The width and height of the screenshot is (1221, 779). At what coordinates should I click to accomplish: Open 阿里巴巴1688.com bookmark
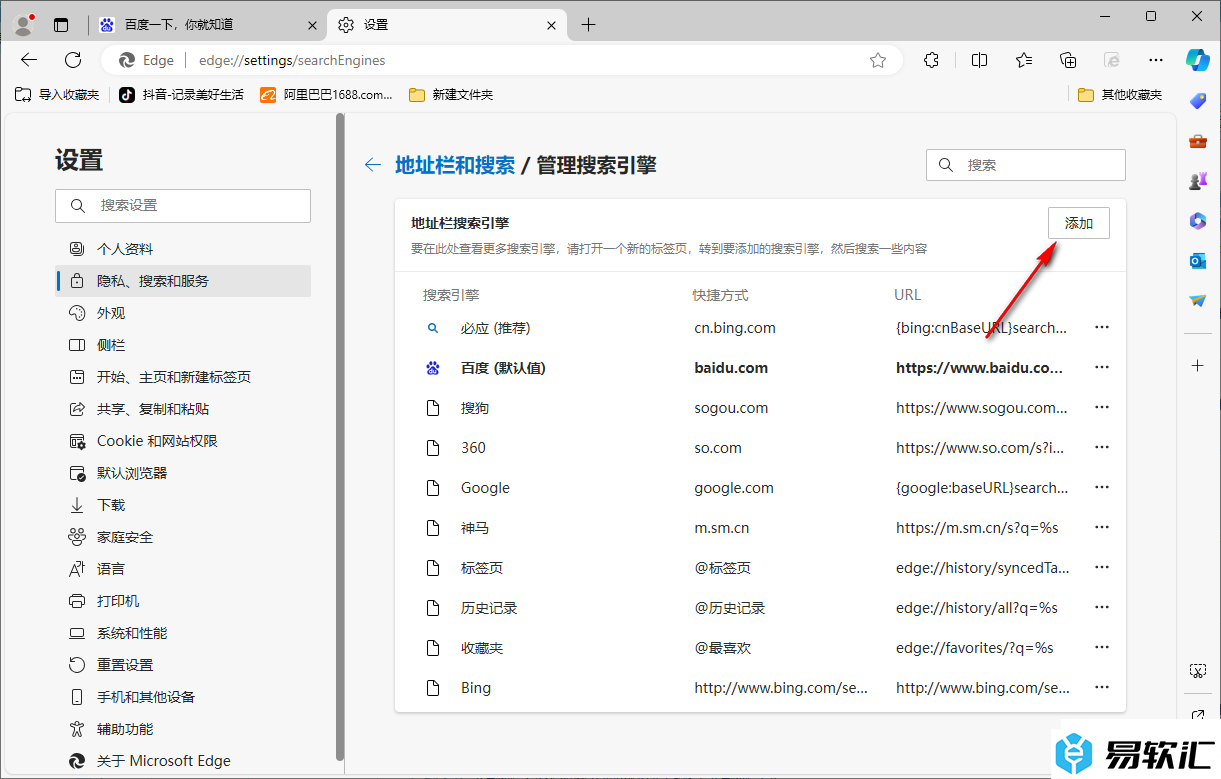(326, 95)
